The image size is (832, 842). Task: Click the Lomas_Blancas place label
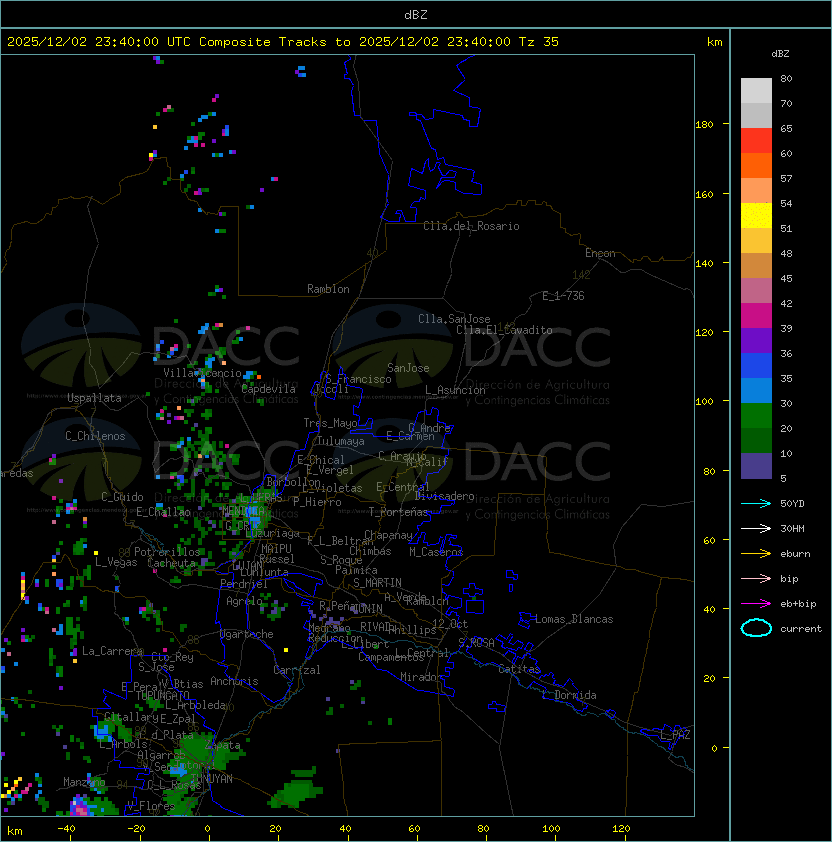point(574,619)
